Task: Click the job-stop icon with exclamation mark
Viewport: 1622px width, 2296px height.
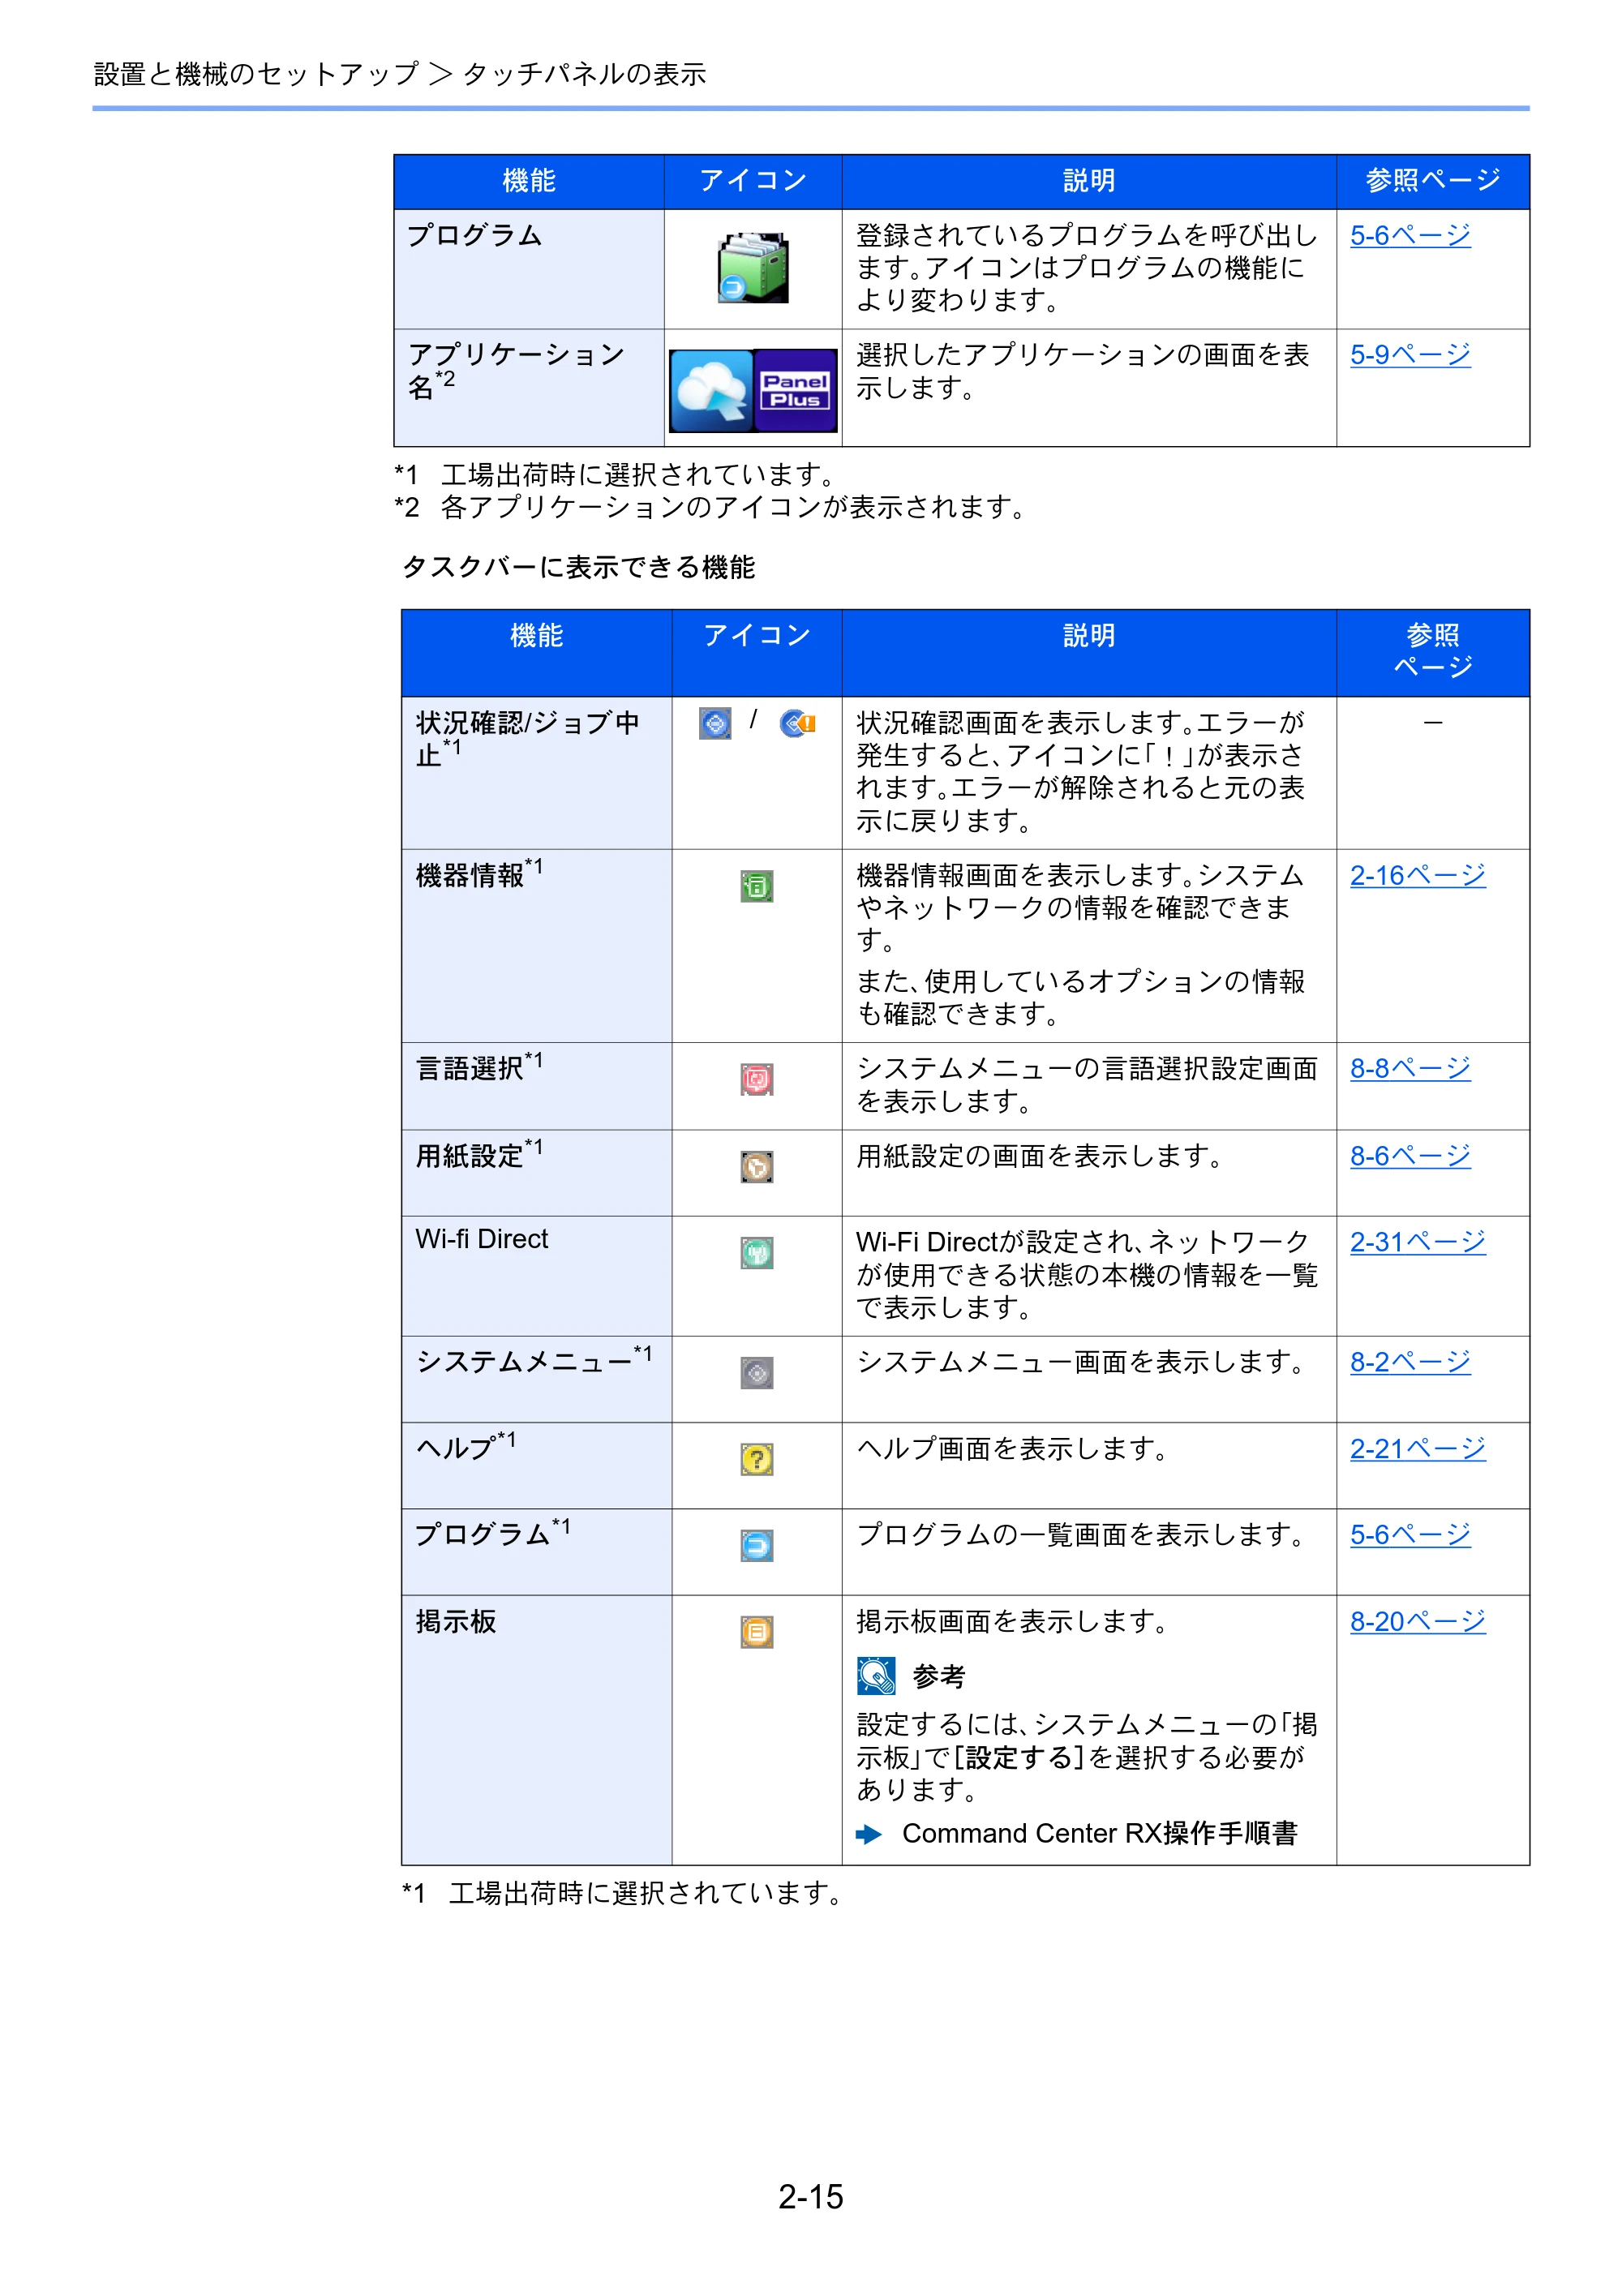Action: pyautogui.click(x=798, y=723)
